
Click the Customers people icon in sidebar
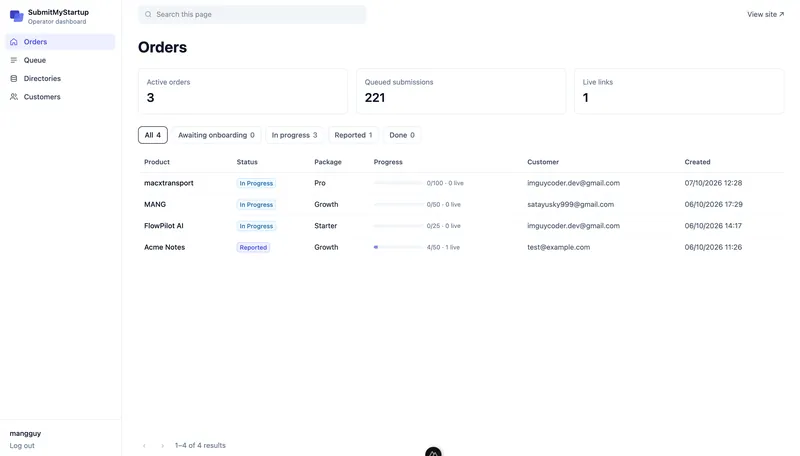14,97
